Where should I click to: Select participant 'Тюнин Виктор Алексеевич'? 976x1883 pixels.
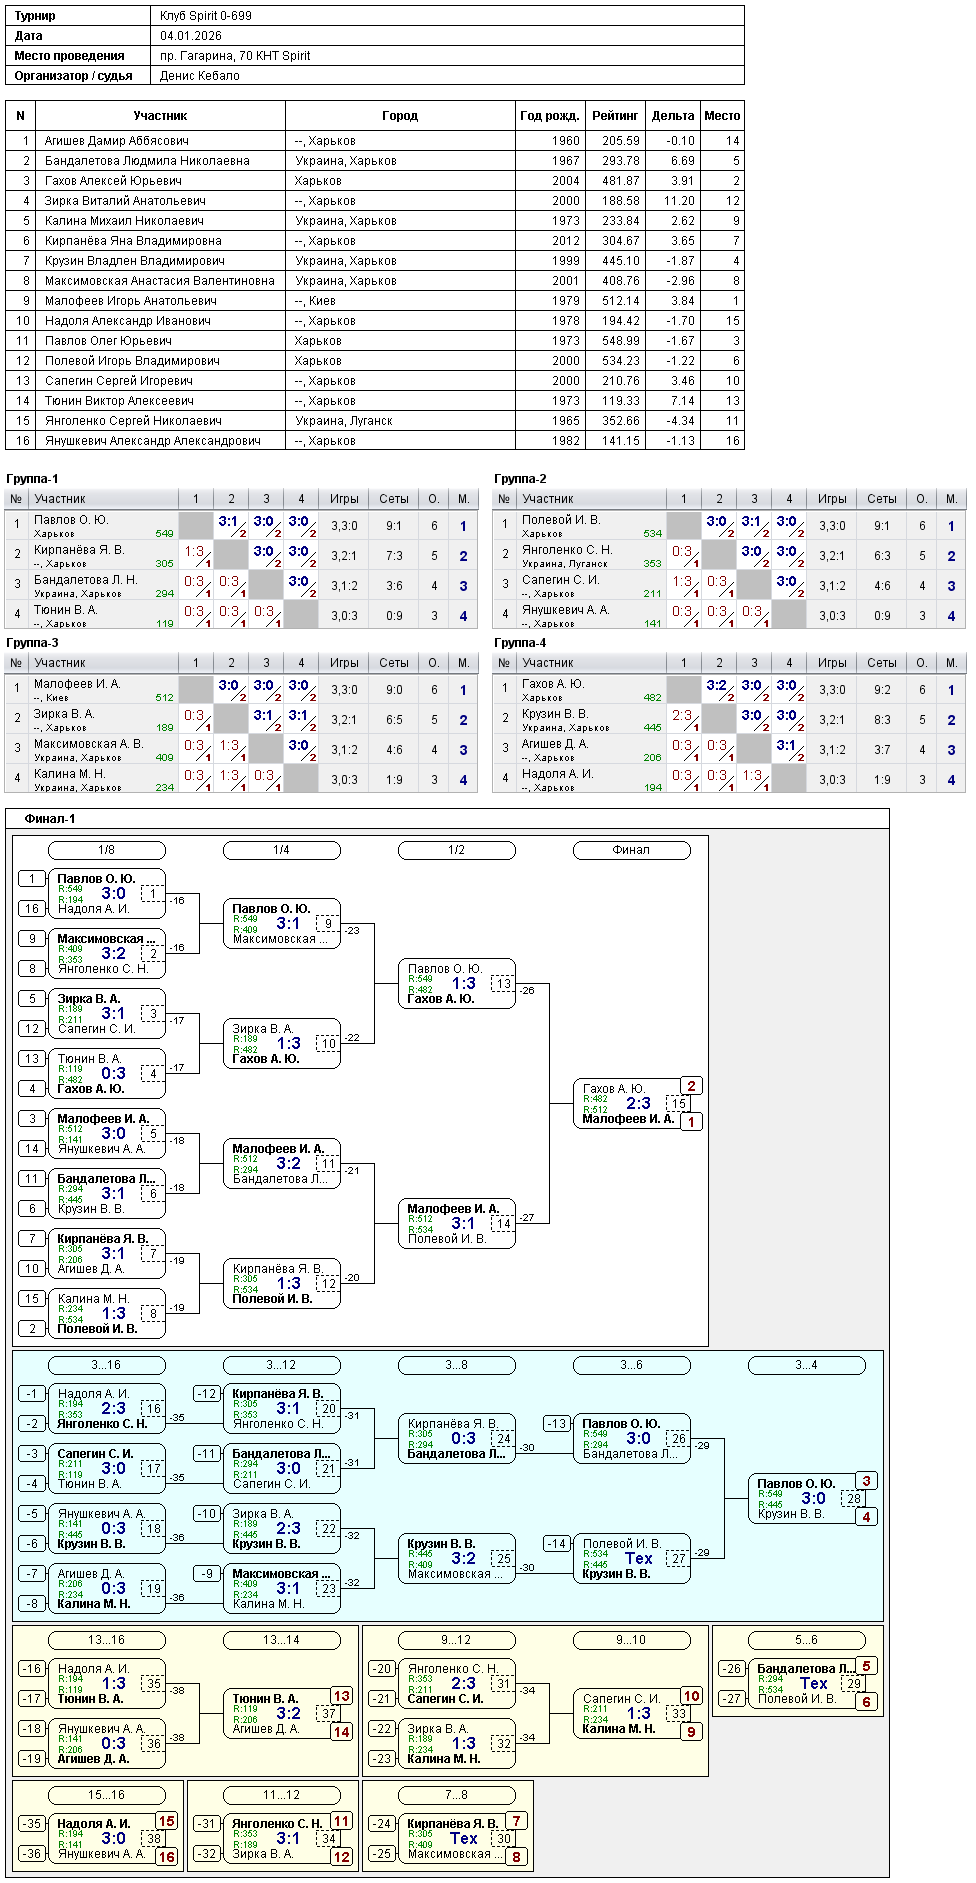pyautogui.click(x=119, y=401)
